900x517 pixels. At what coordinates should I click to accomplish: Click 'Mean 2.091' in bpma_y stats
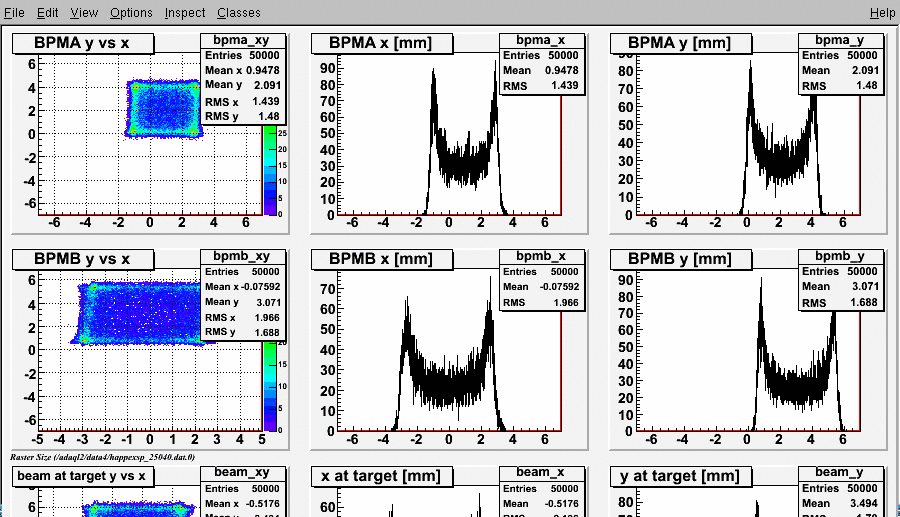[x=840, y=70]
